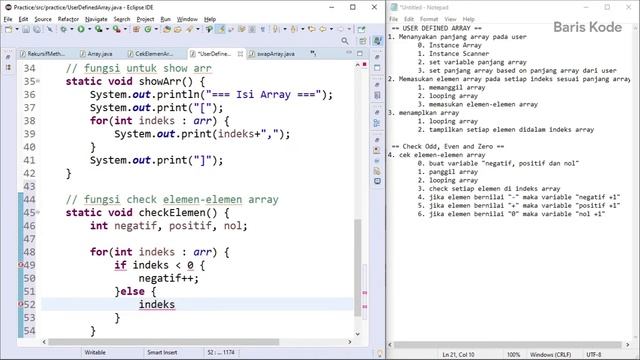Run the program with green Run button

tap(81, 29)
